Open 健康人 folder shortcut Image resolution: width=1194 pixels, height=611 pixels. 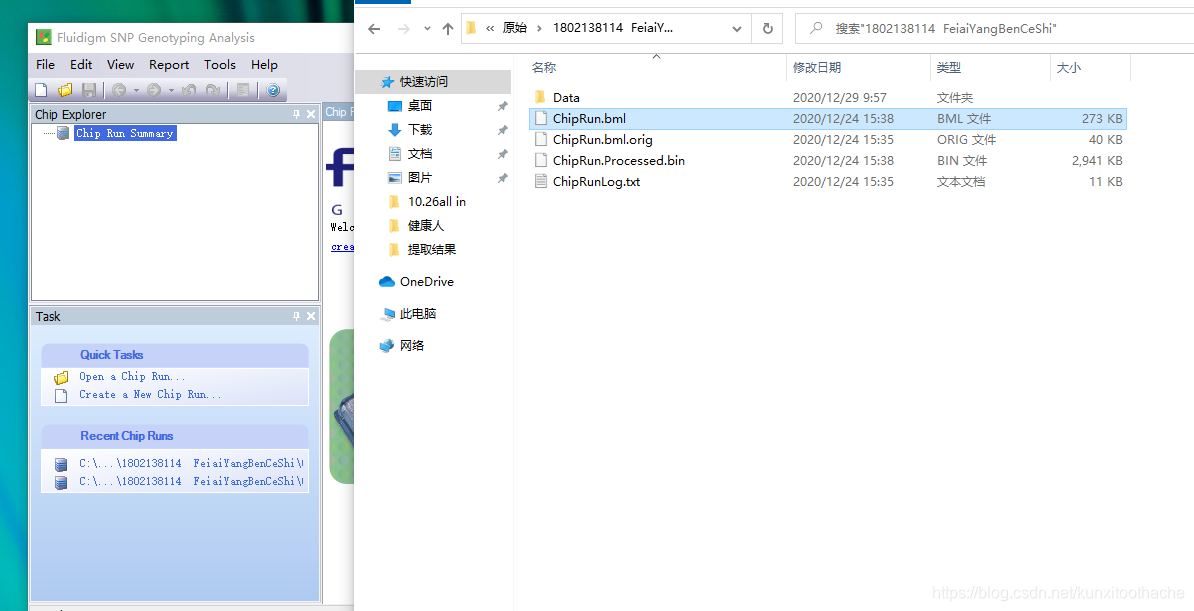click(425, 226)
